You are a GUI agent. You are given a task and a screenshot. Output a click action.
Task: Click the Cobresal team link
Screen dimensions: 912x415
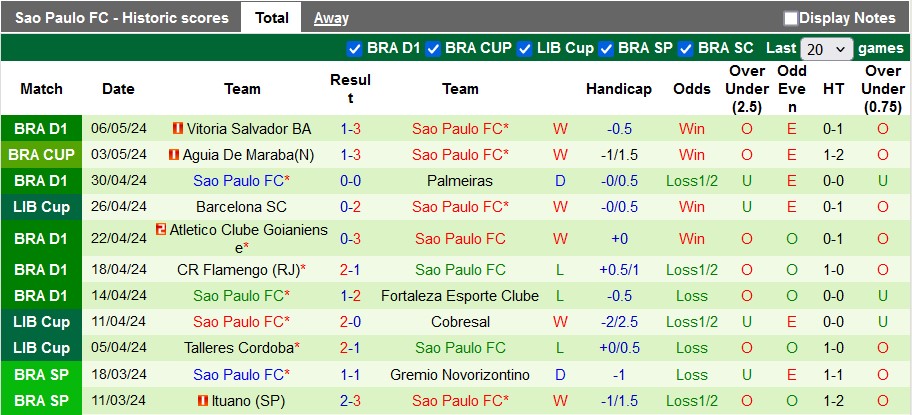click(460, 322)
